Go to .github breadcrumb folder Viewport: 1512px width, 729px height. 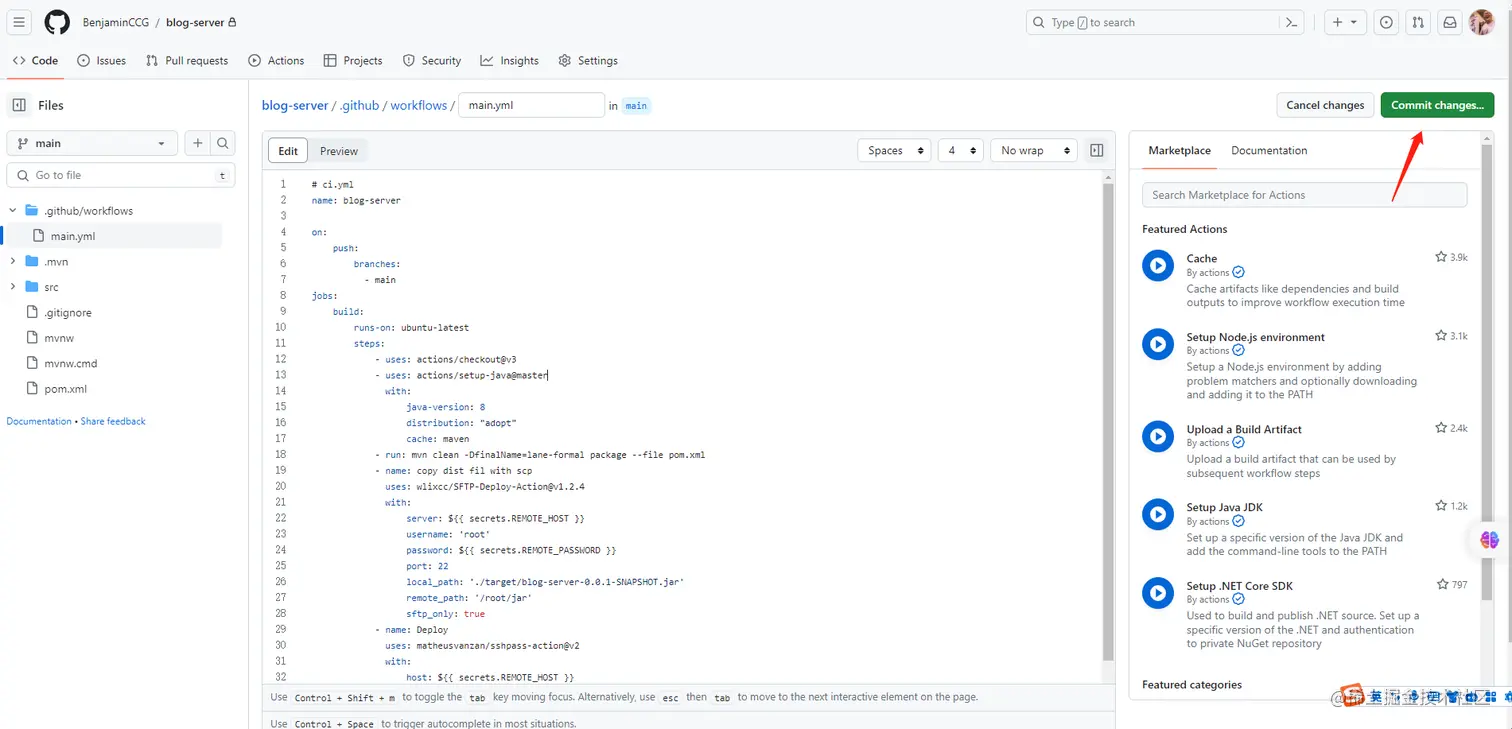tap(360, 105)
